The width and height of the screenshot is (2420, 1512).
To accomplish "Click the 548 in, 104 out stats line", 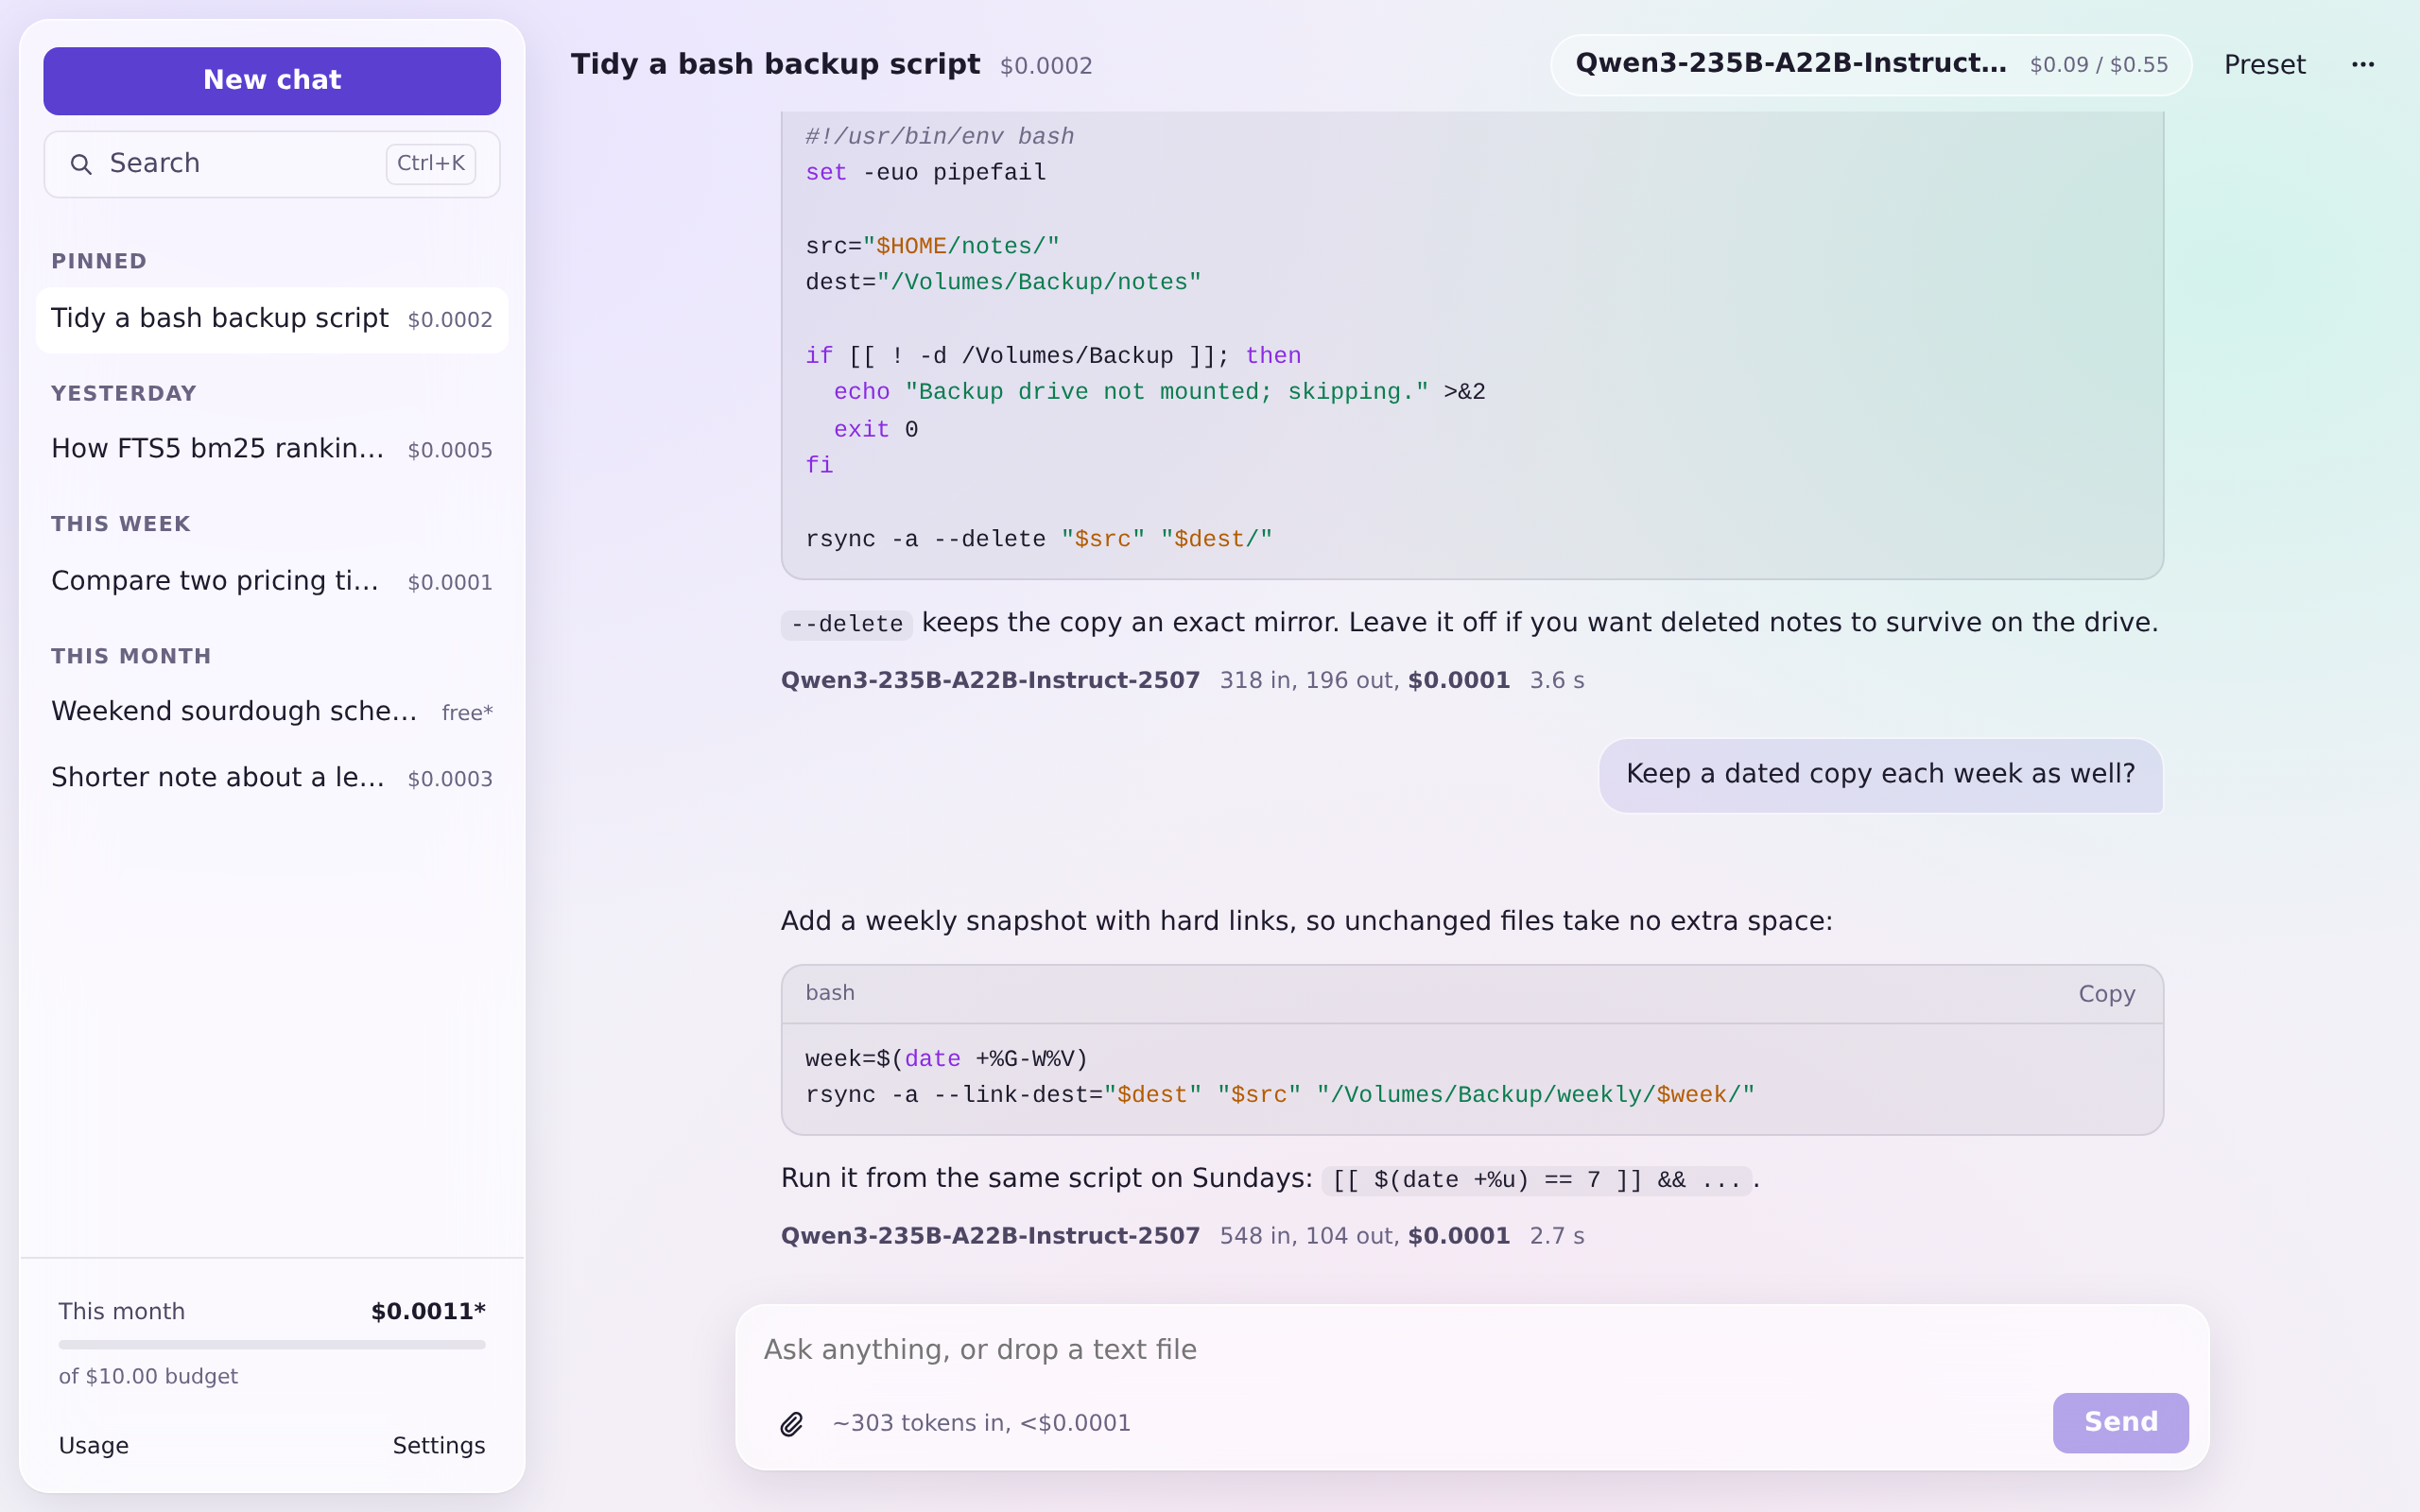I will [x=1182, y=1236].
